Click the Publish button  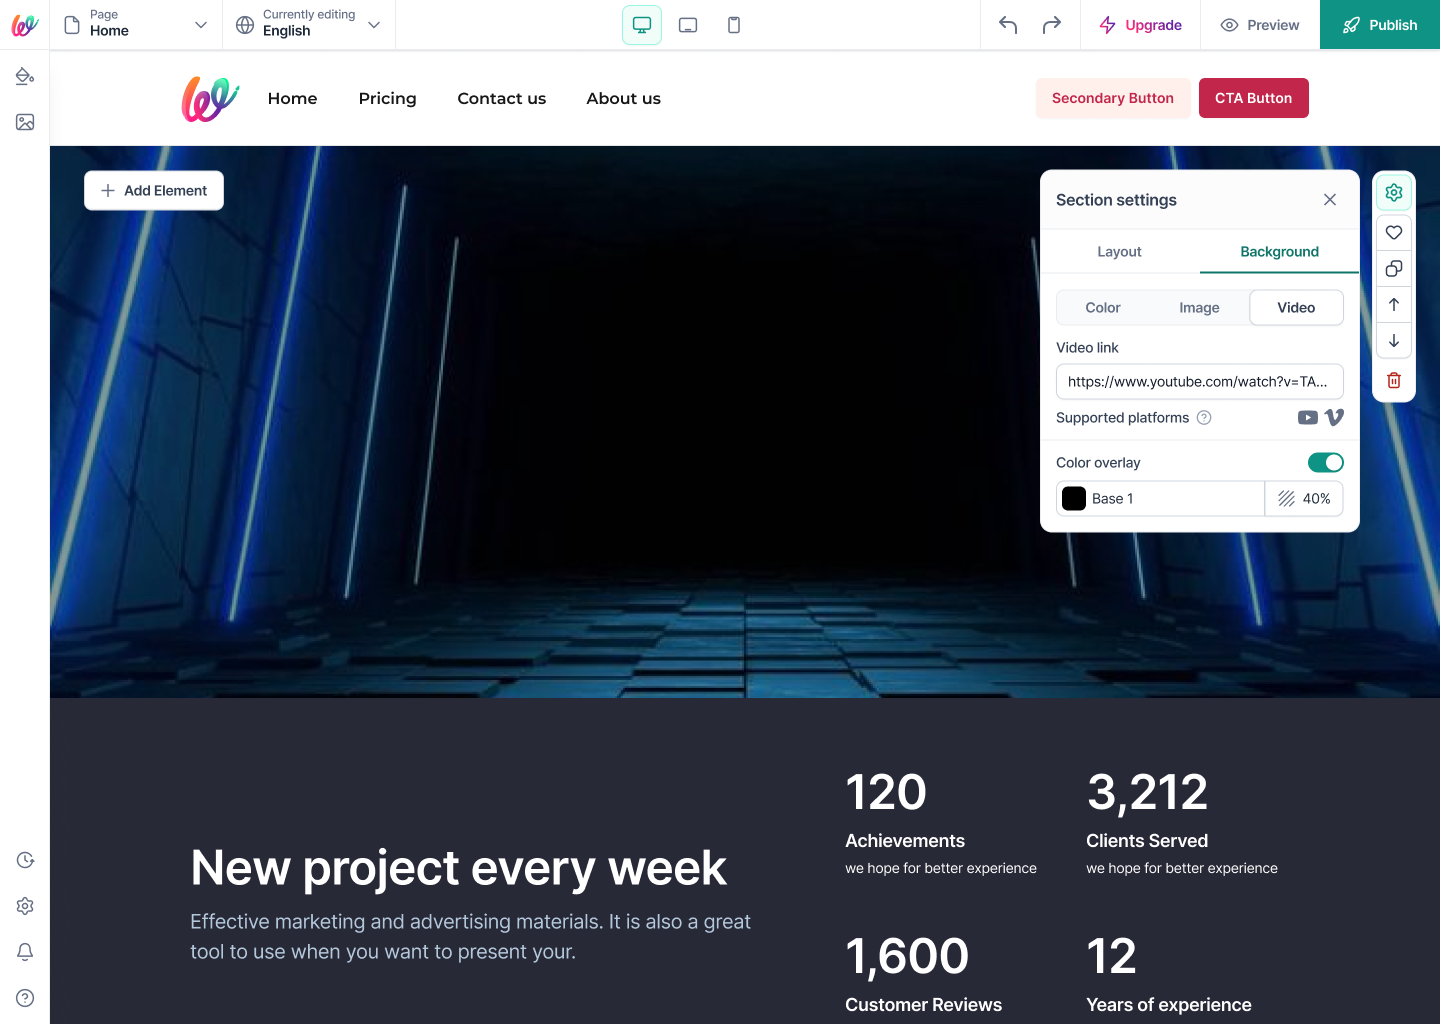coord(1380,25)
